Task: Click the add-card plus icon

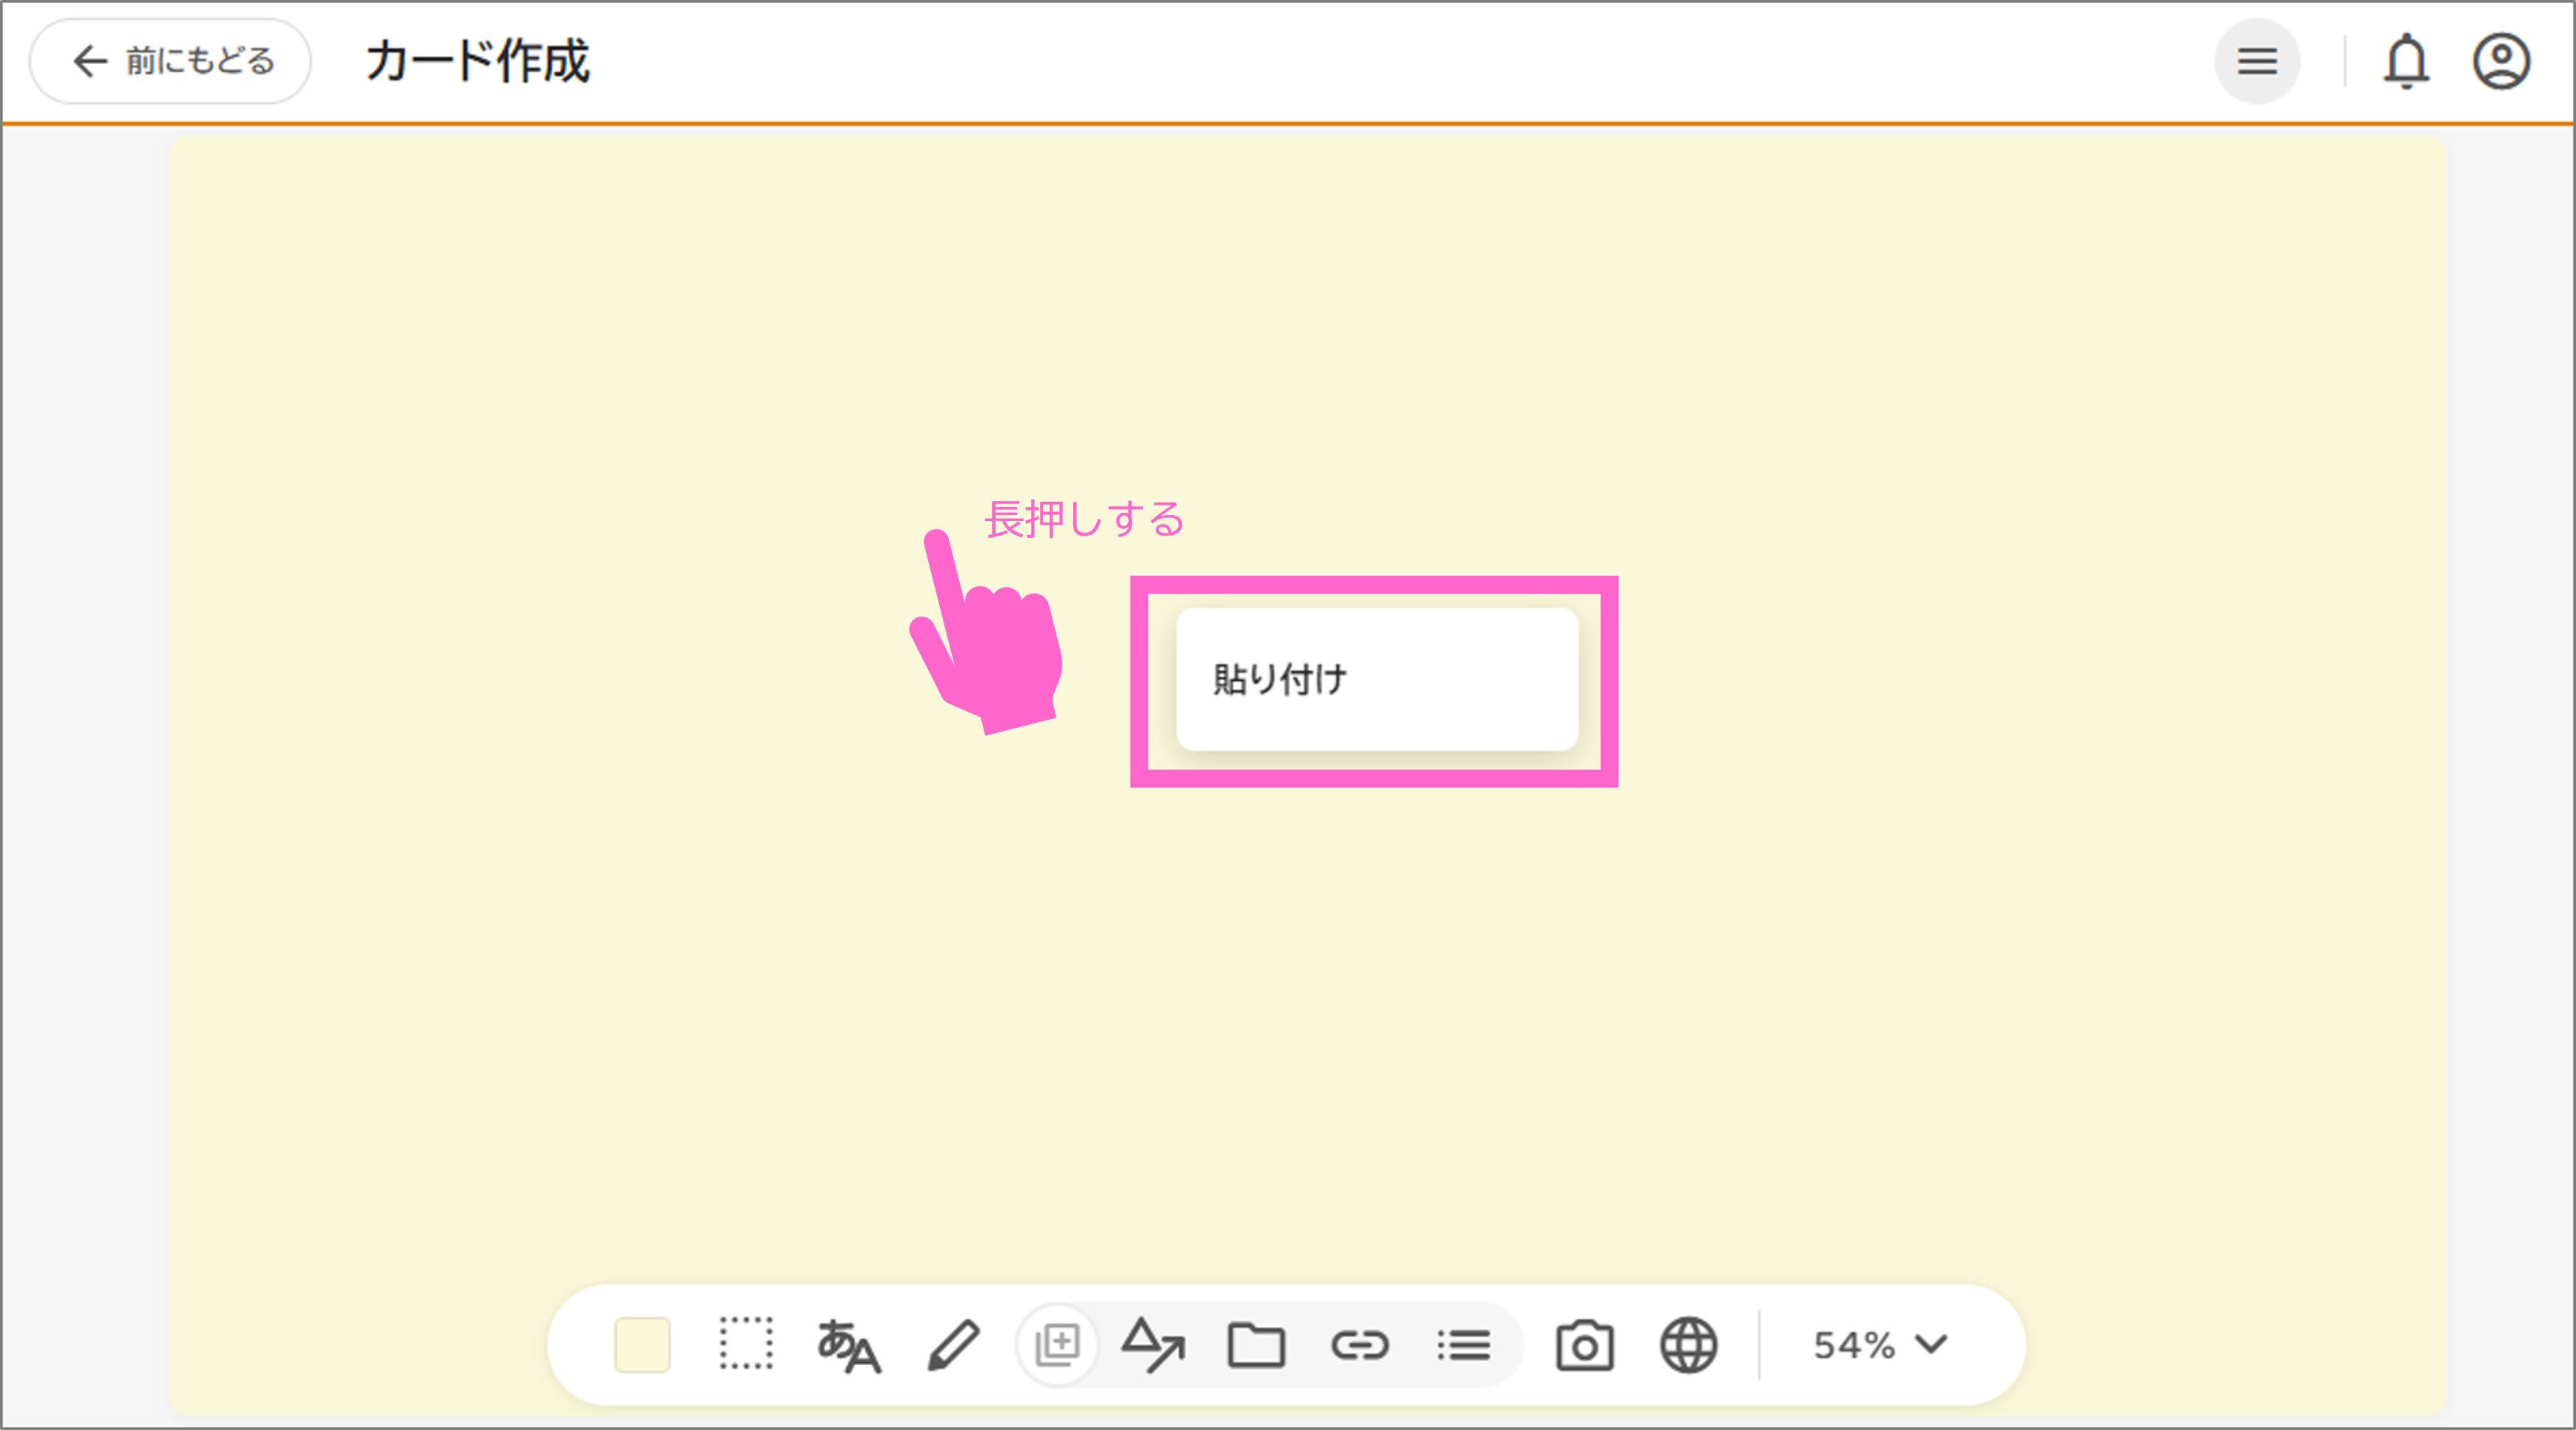Action: [1057, 1345]
